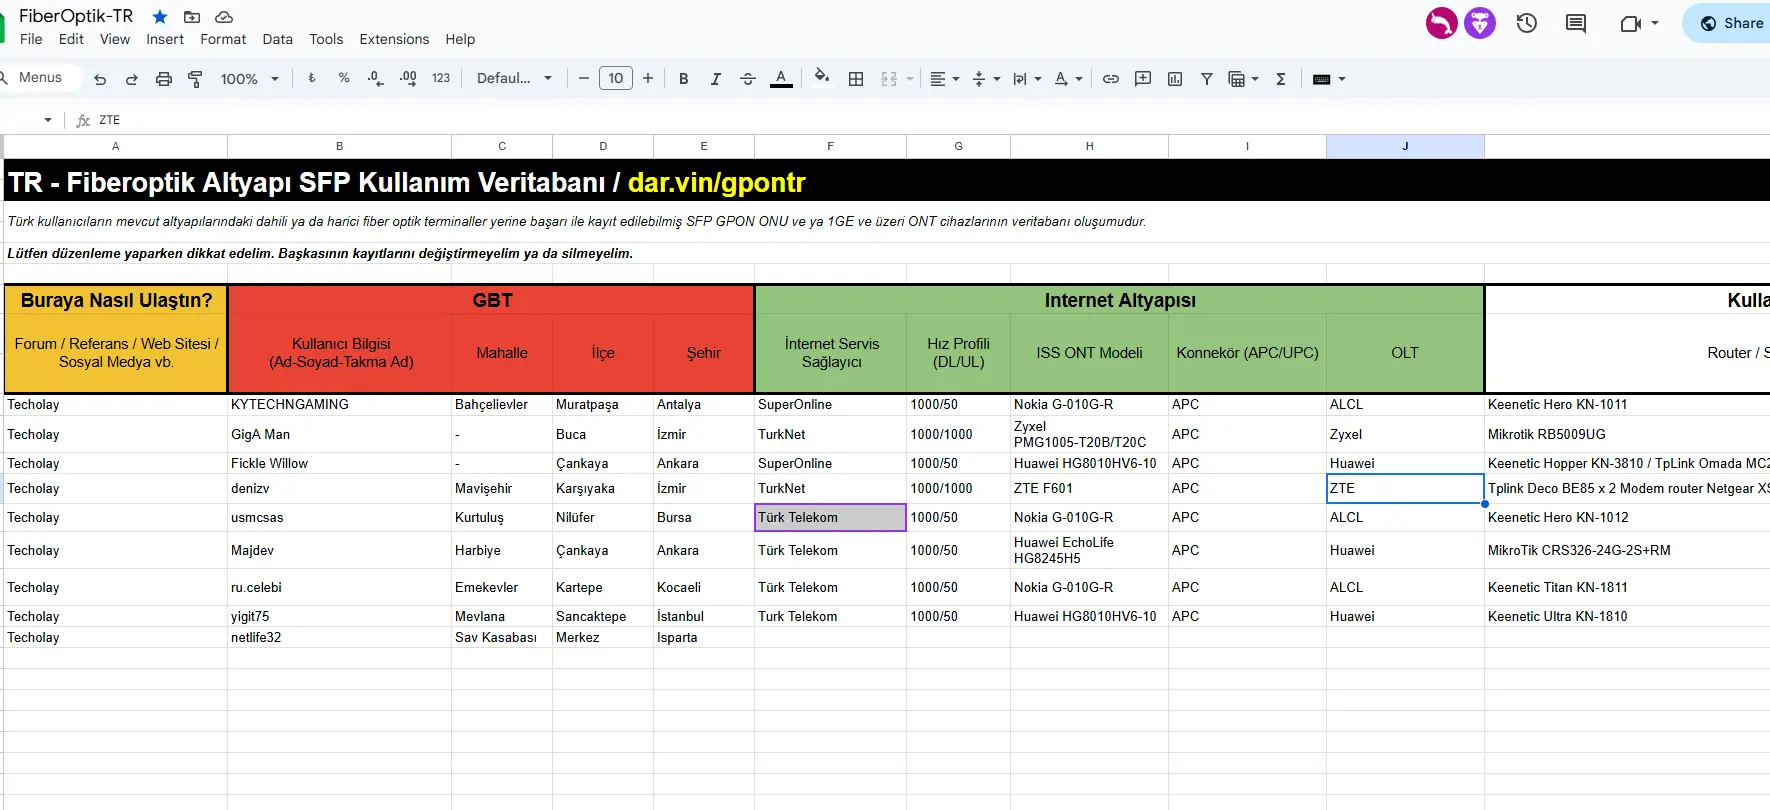
Task: Open the File menu
Action: coord(31,39)
